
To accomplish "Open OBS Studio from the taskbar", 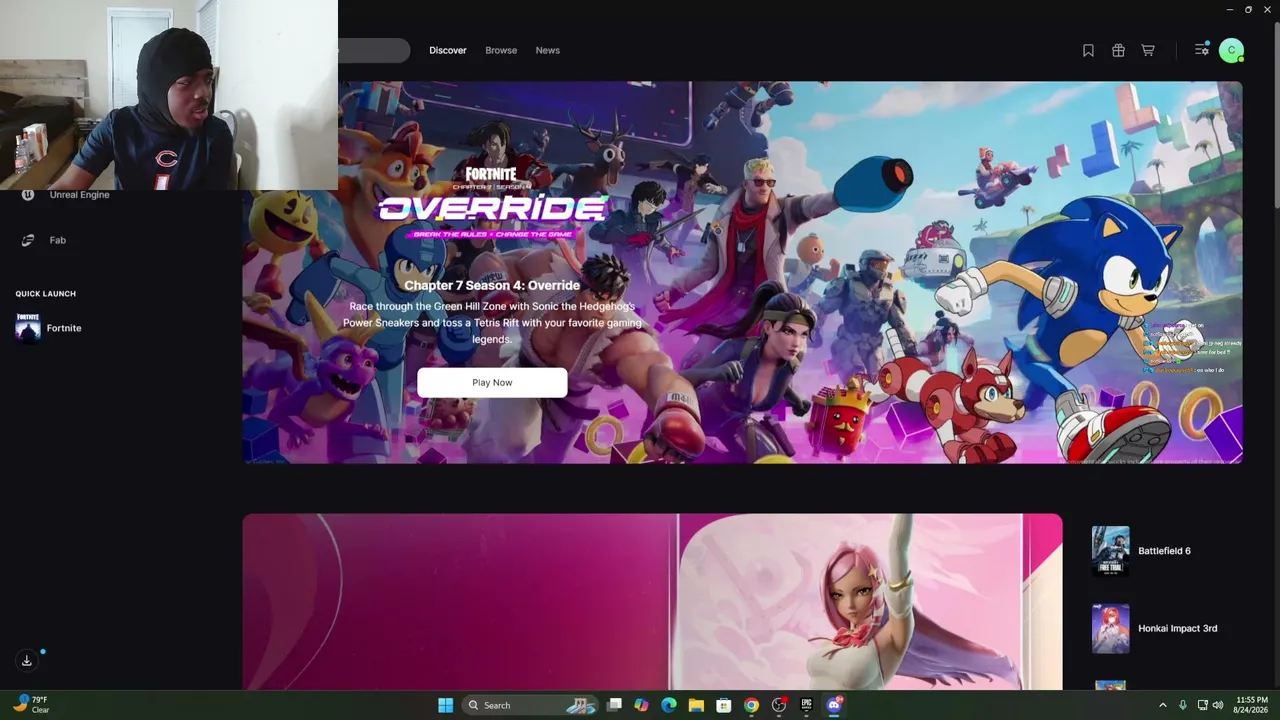I will point(779,705).
